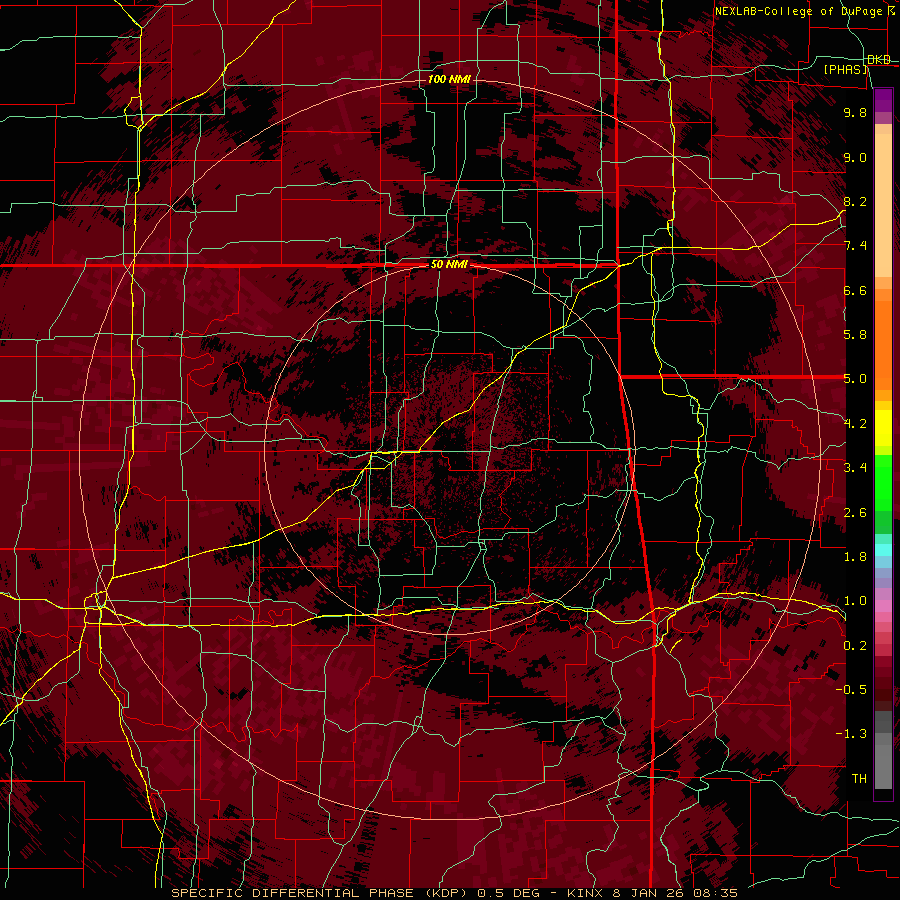
Task: Select the -1.3 value on color scale
Action: coord(852,734)
